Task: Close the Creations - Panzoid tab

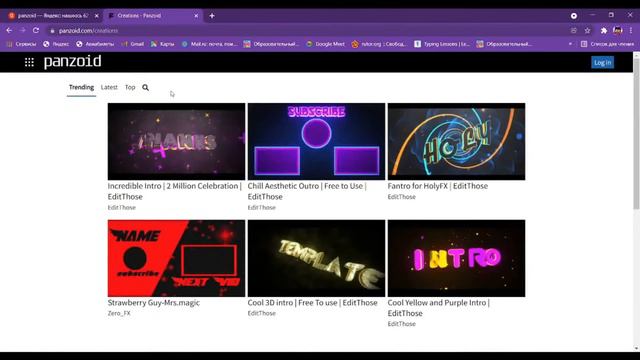Action: click(x=196, y=16)
